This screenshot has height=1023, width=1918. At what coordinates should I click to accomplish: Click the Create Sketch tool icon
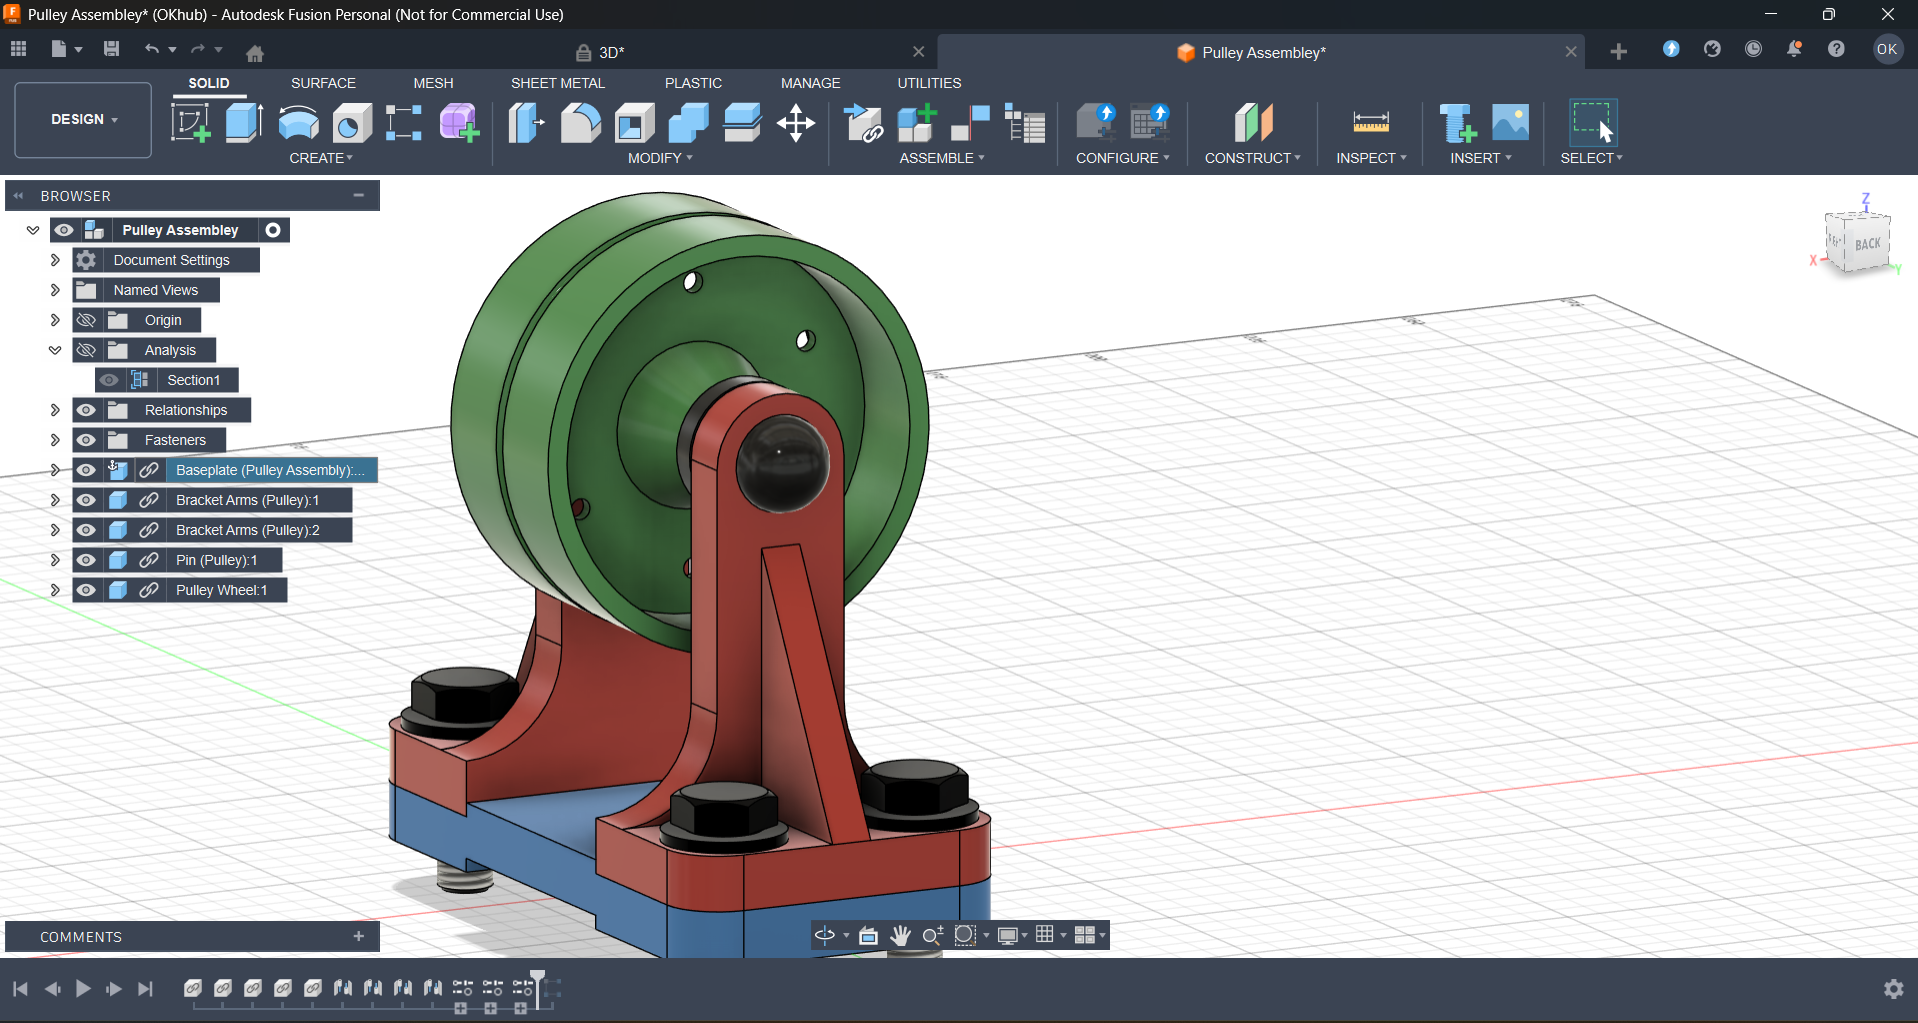click(190, 124)
